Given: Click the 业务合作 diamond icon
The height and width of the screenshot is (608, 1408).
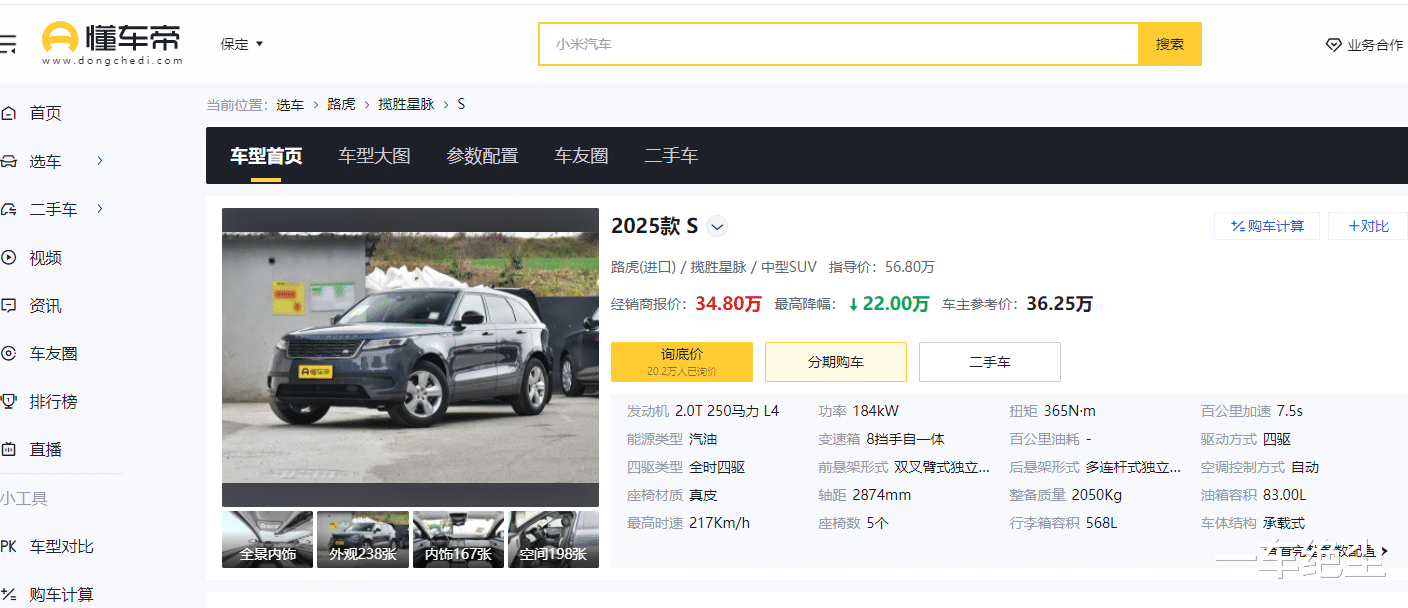Looking at the screenshot, I should click(x=1333, y=45).
